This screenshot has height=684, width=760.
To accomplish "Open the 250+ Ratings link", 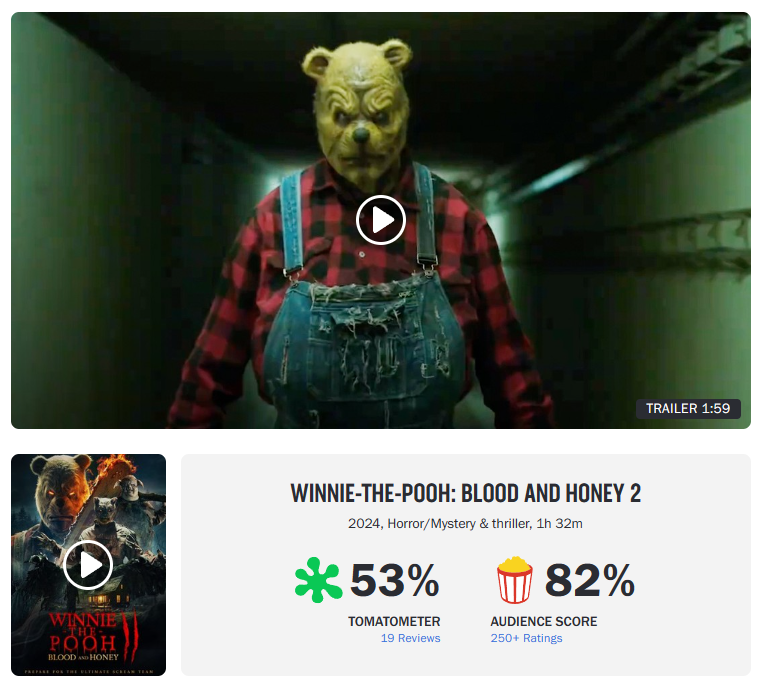I will click(526, 638).
